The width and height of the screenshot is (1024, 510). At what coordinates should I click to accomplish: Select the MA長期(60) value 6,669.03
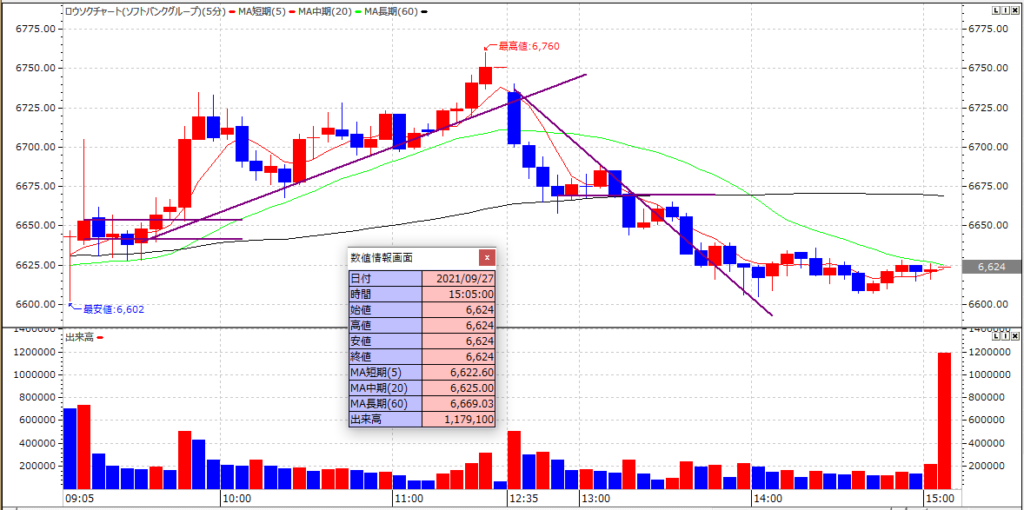[458, 404]
